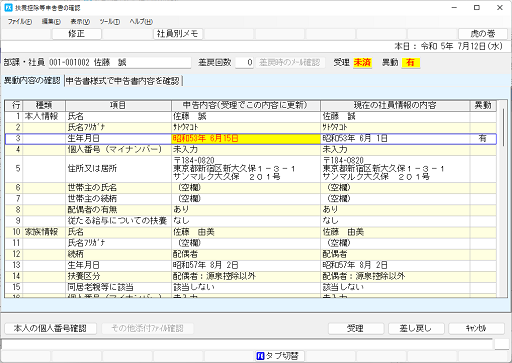Viewport: 512px width, 363px height.
Task: Click the 差戻回数 field showing 0
Action: coord(244,62)
